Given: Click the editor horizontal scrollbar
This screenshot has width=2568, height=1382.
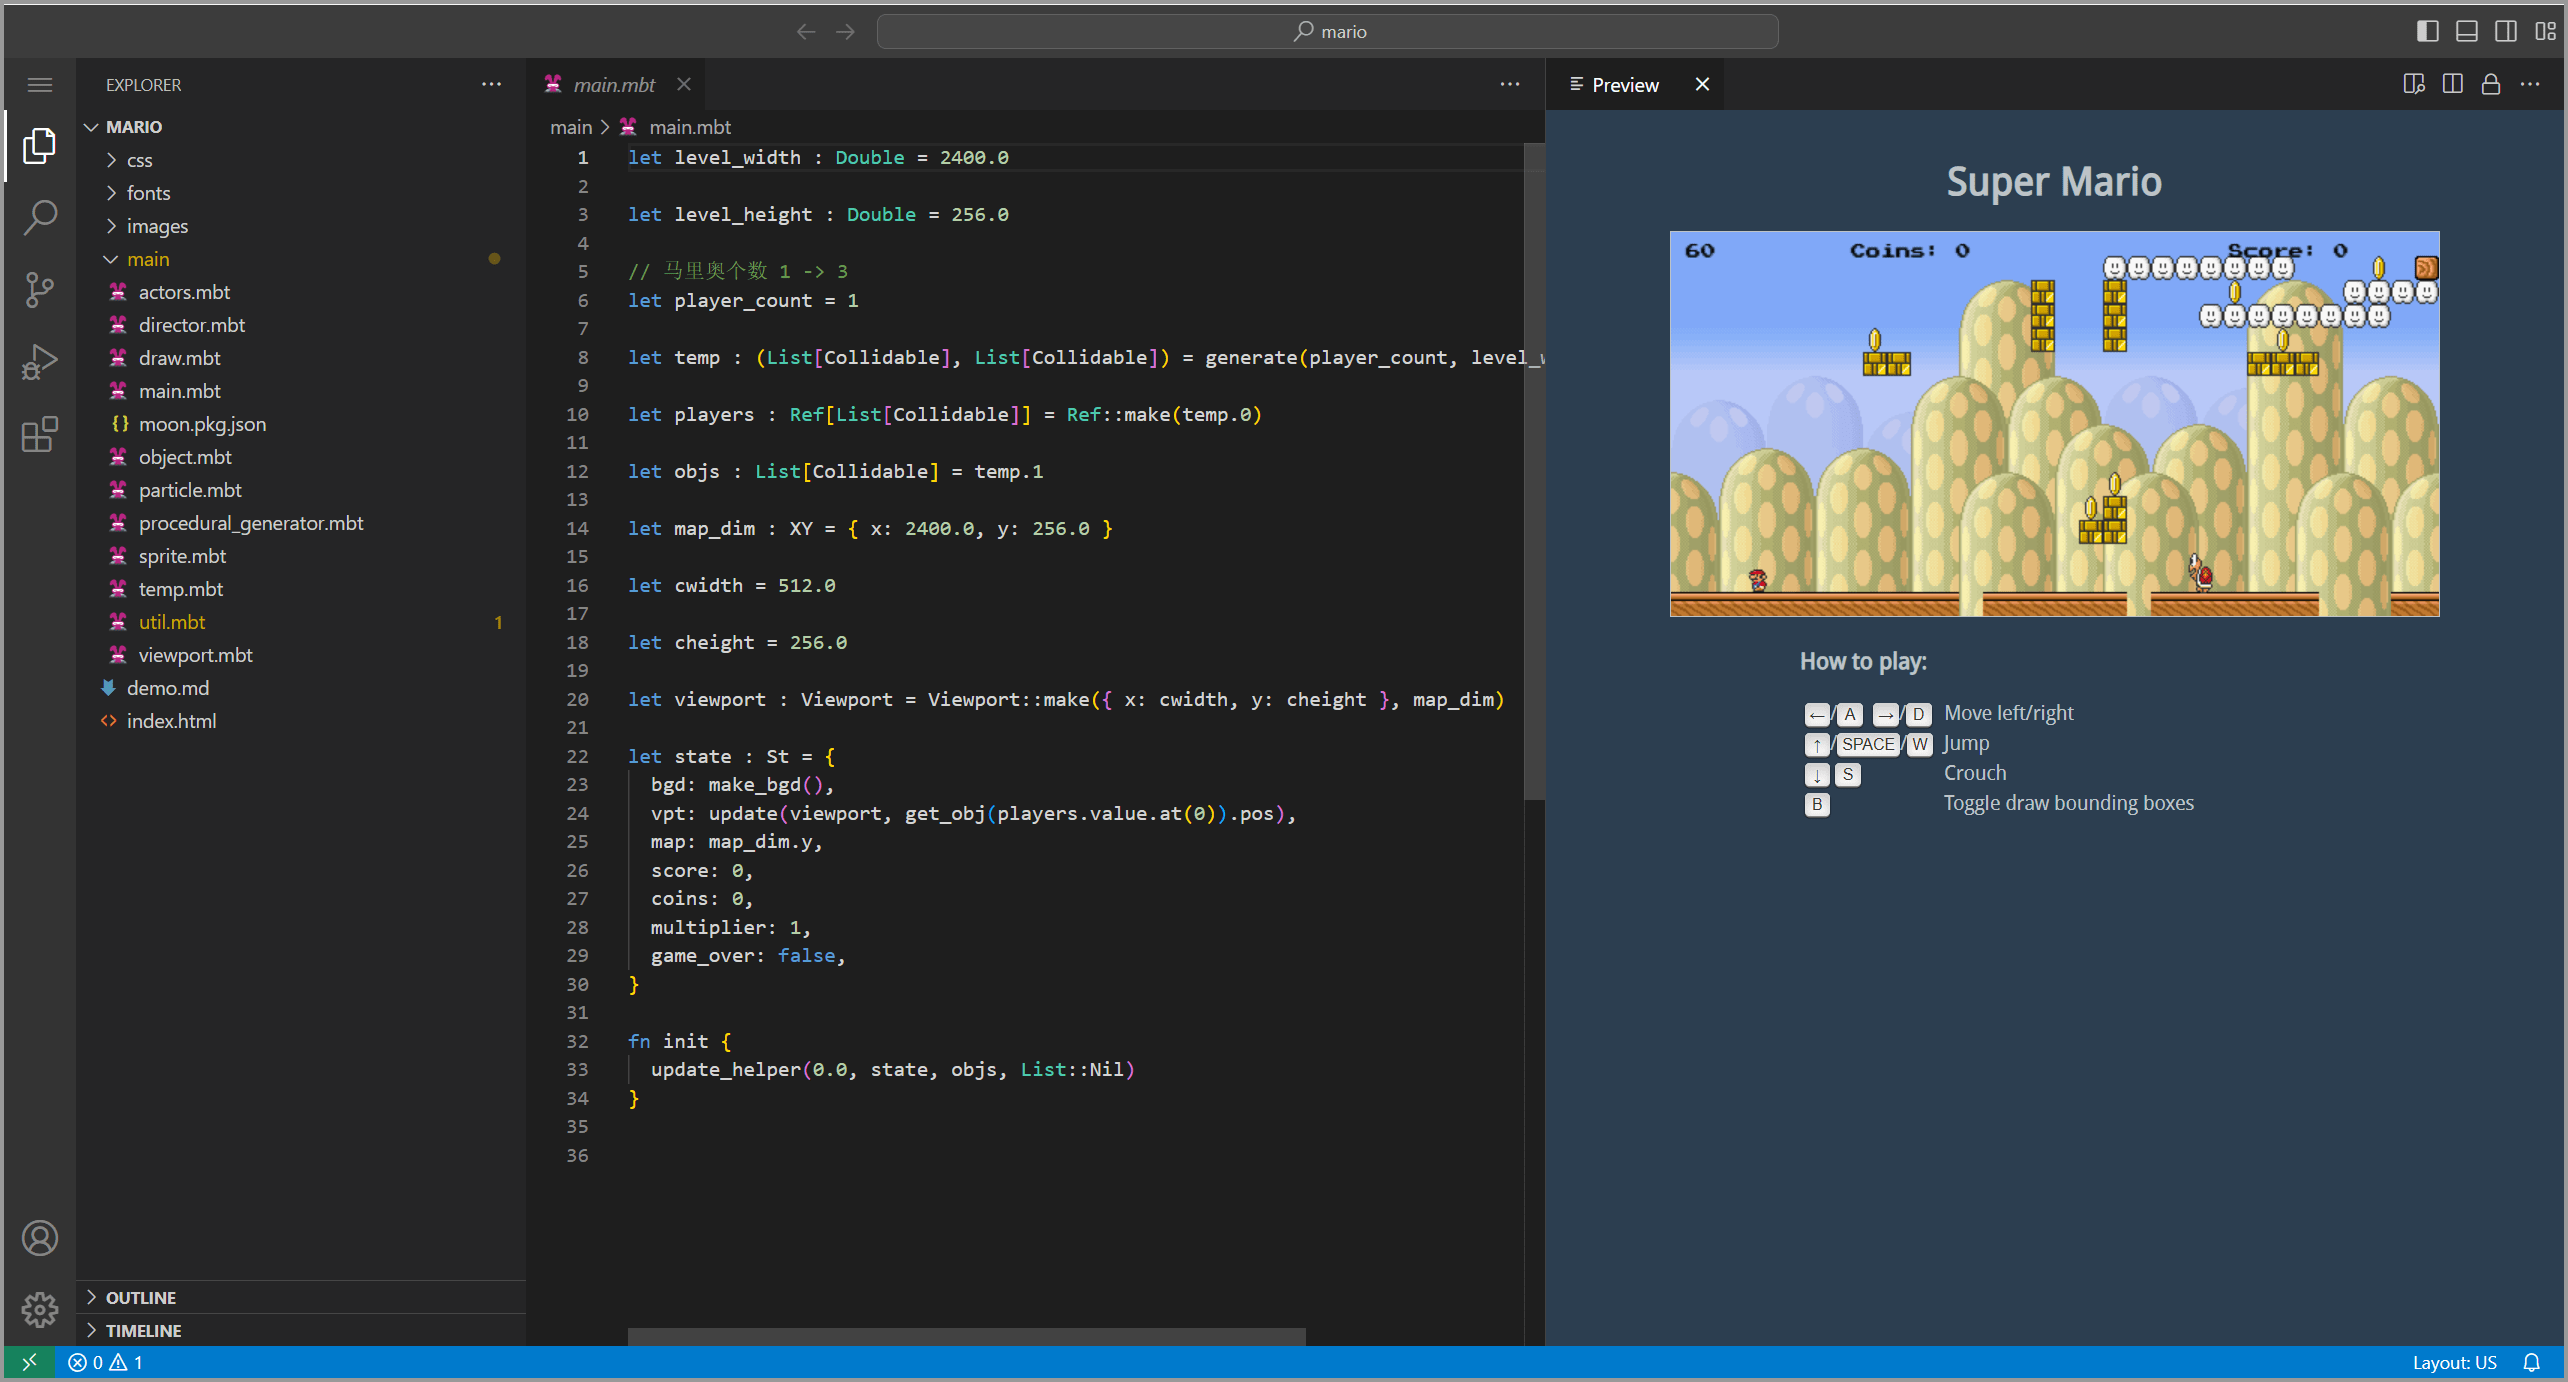Looking at the screenshot, I should [x=966, y=1336].
